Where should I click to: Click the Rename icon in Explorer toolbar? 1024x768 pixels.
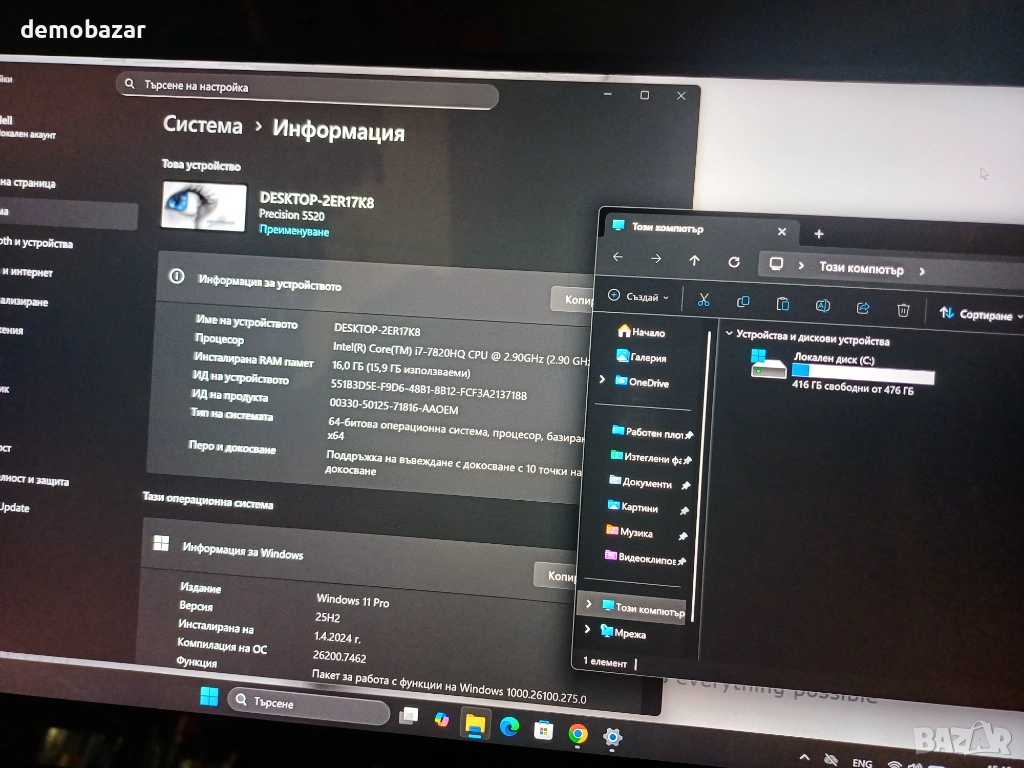point(823,306)
